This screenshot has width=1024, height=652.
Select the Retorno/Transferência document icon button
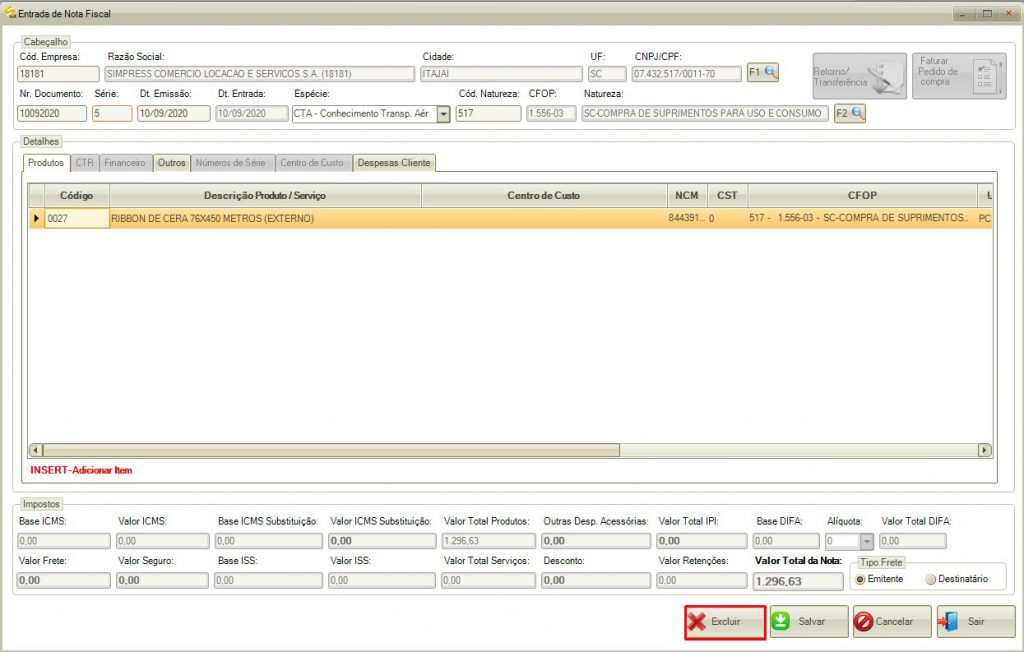(858, 74)
